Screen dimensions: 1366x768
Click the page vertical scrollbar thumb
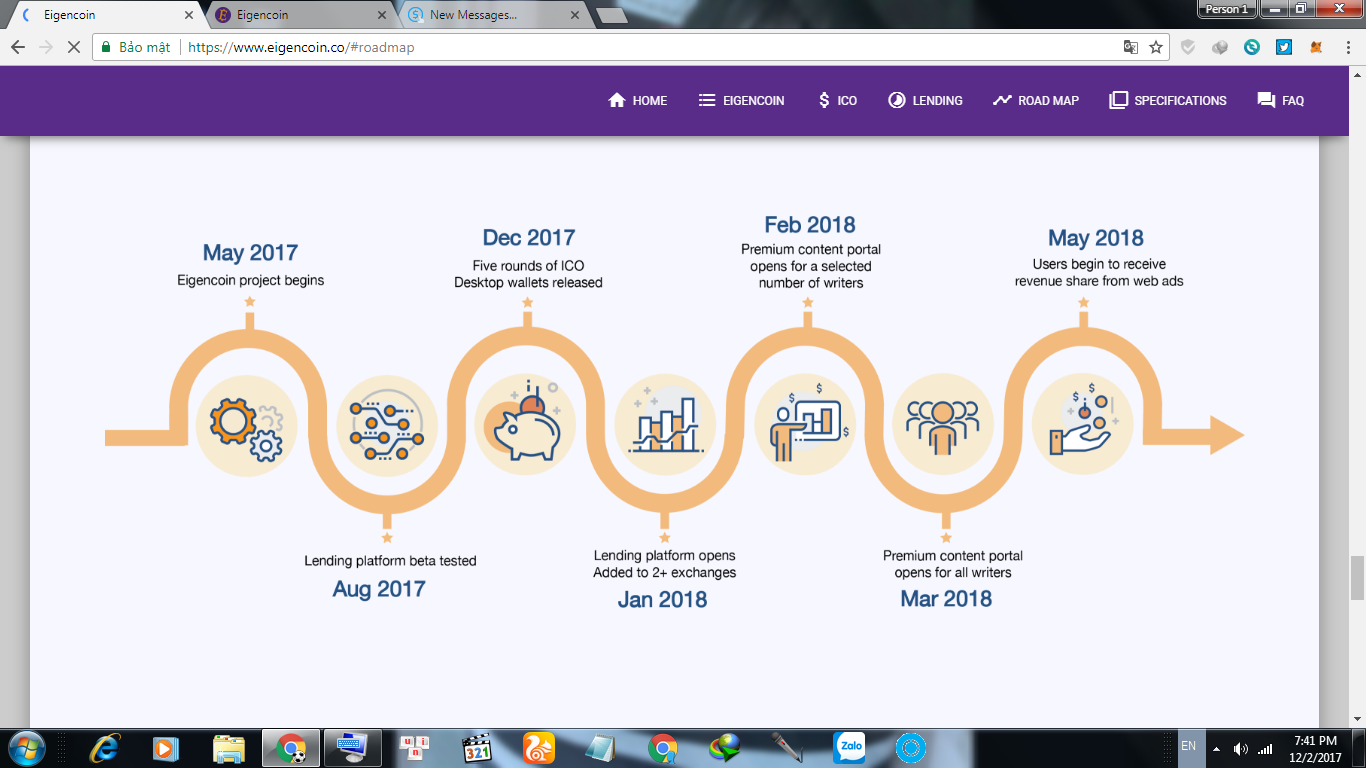1356,578
